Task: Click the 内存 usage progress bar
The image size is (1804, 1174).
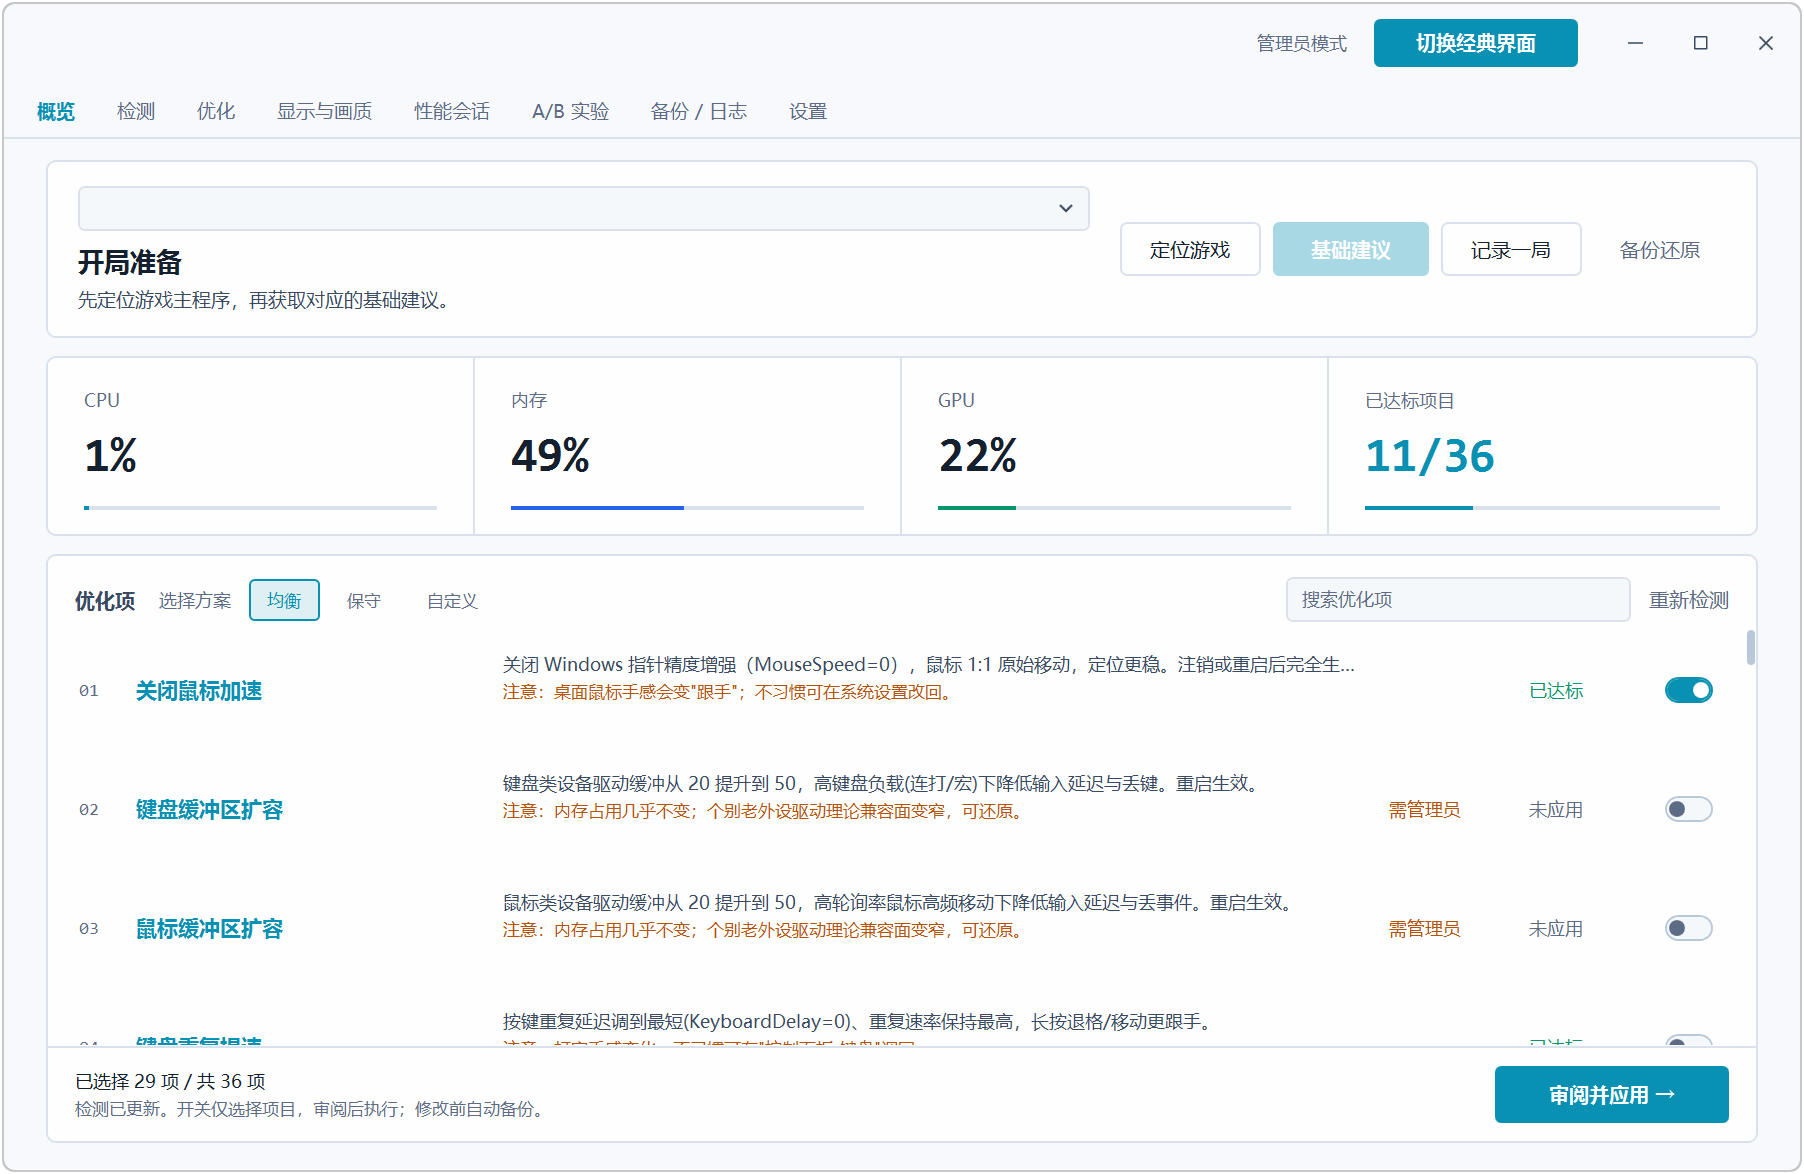Action: [x=687, y=508]
